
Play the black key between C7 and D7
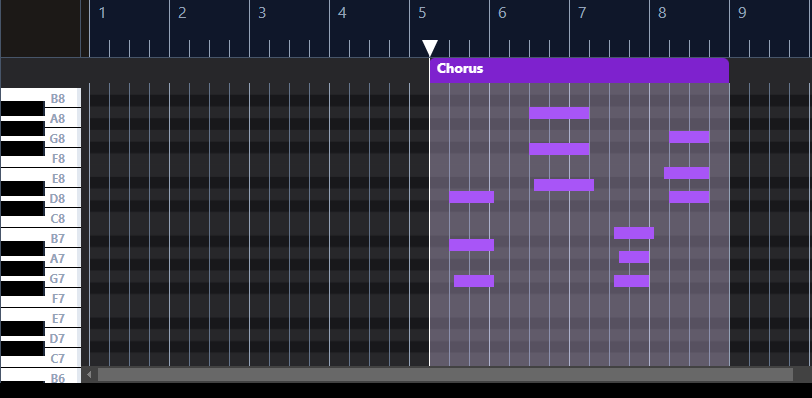point(22,348)
